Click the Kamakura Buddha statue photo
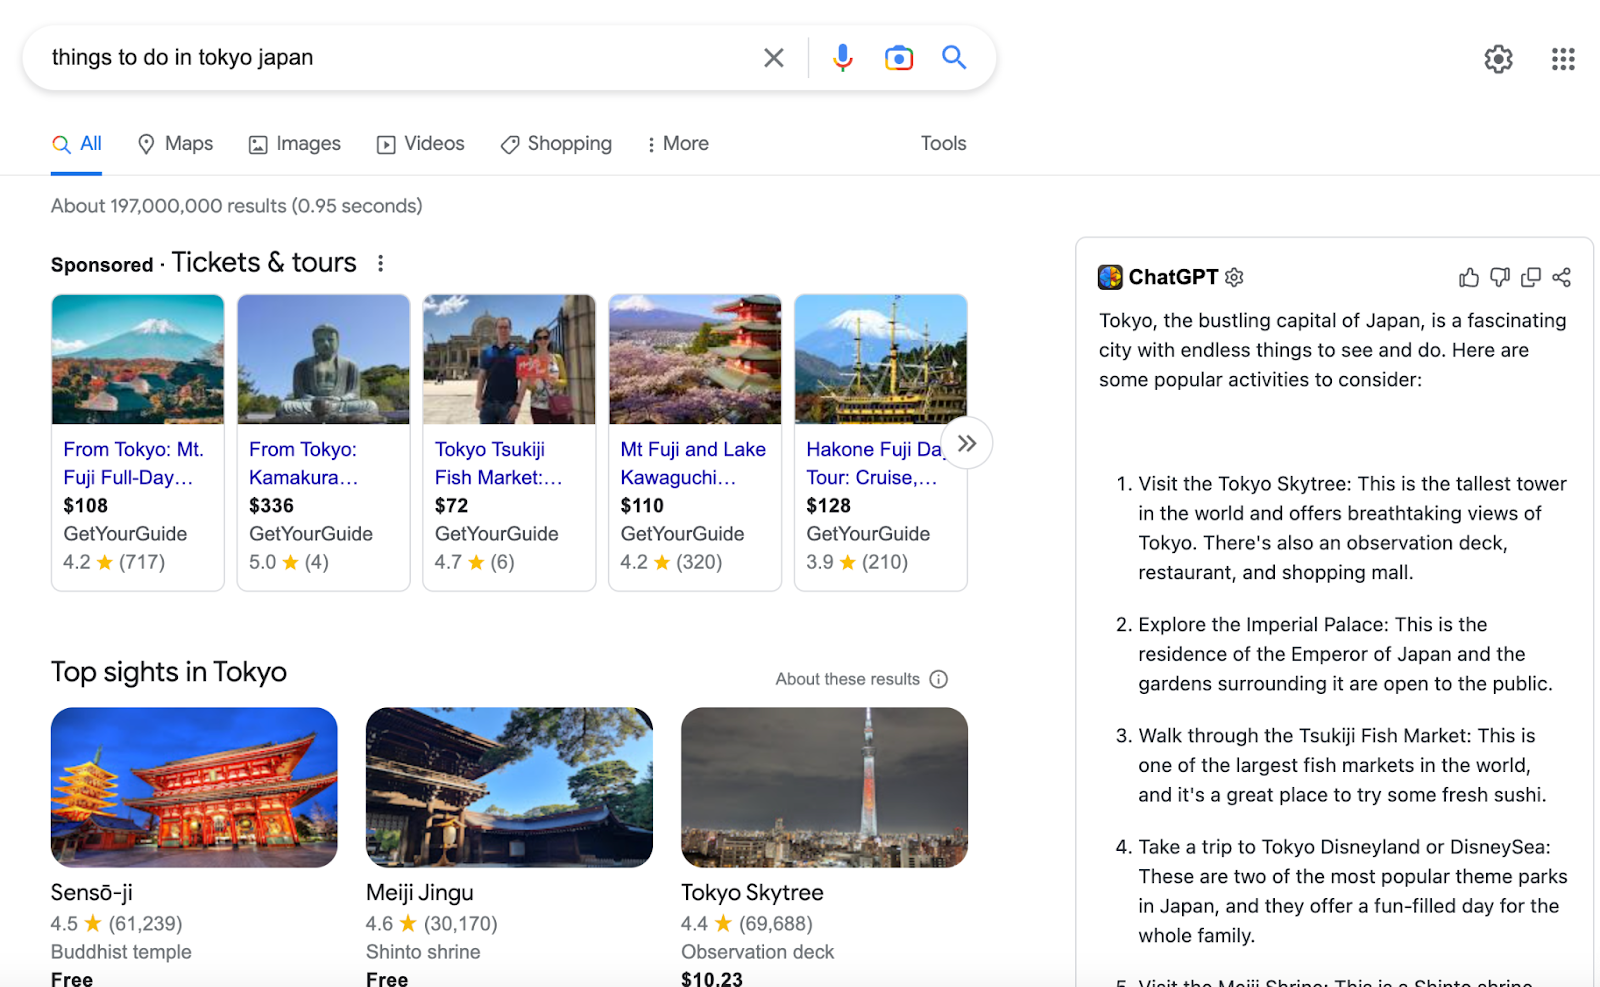Screen dimensions: 1600x987 [324, 359]
